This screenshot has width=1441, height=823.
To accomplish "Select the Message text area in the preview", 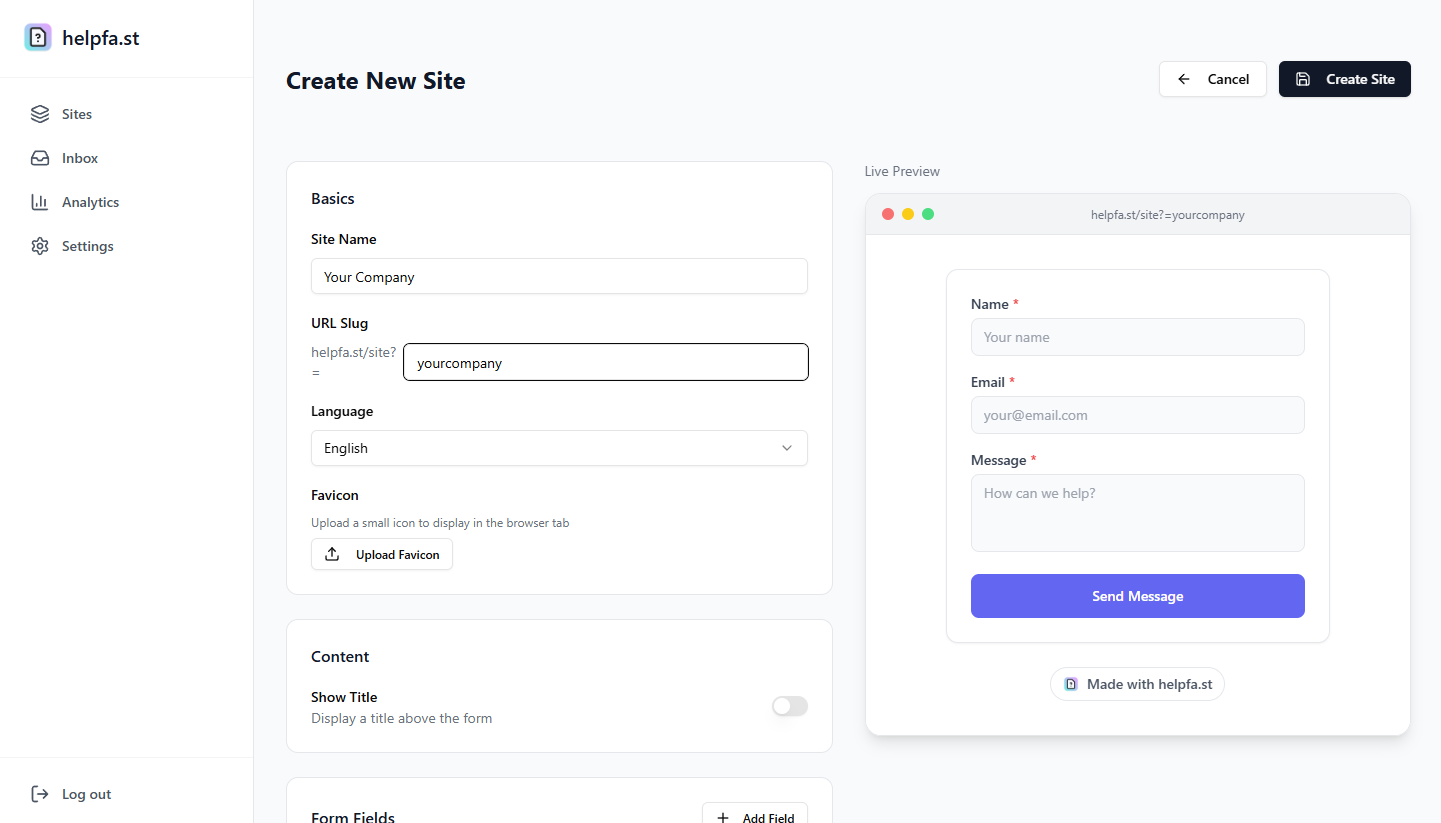I will point(1137,512).
